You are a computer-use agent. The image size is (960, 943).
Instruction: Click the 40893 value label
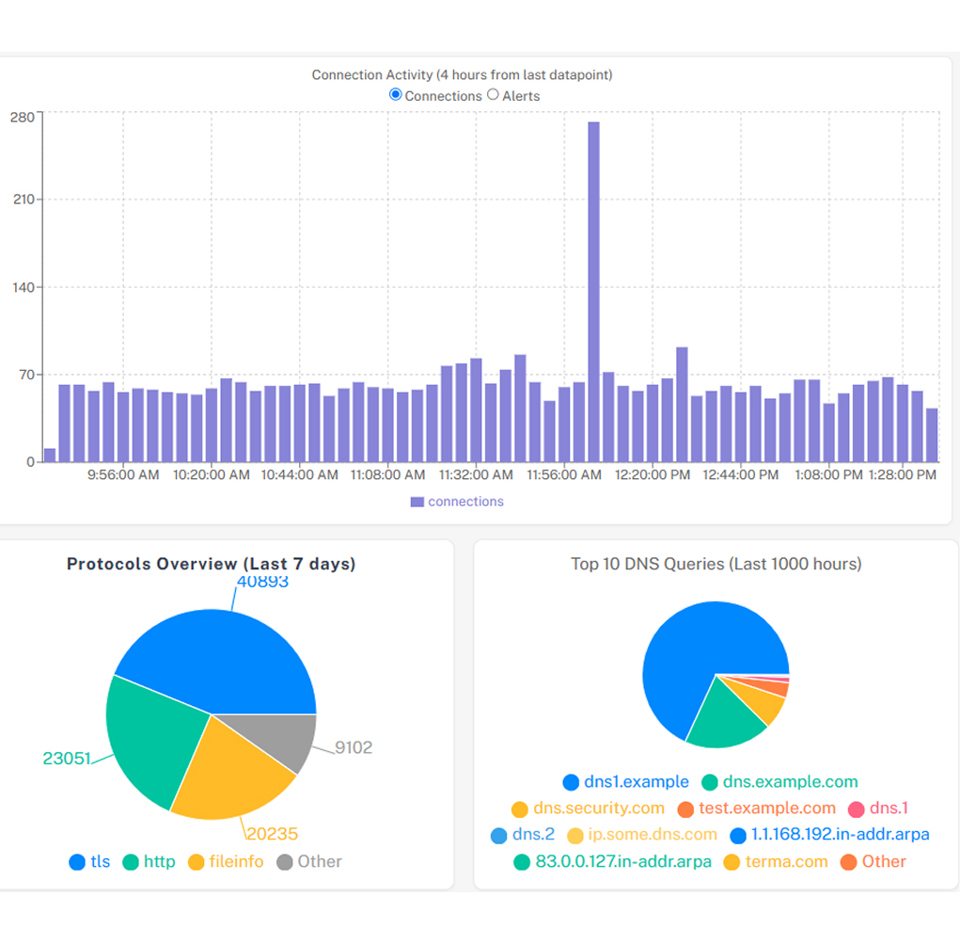point(263,581)
